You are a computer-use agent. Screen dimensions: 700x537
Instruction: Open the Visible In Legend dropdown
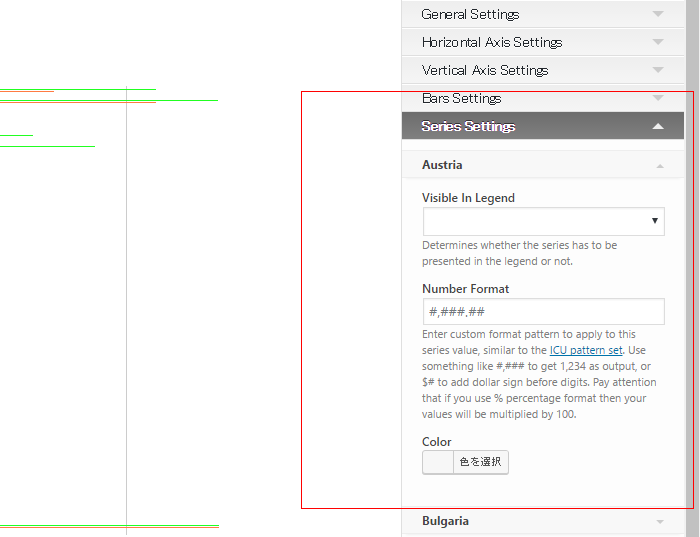tap(543, 221)
